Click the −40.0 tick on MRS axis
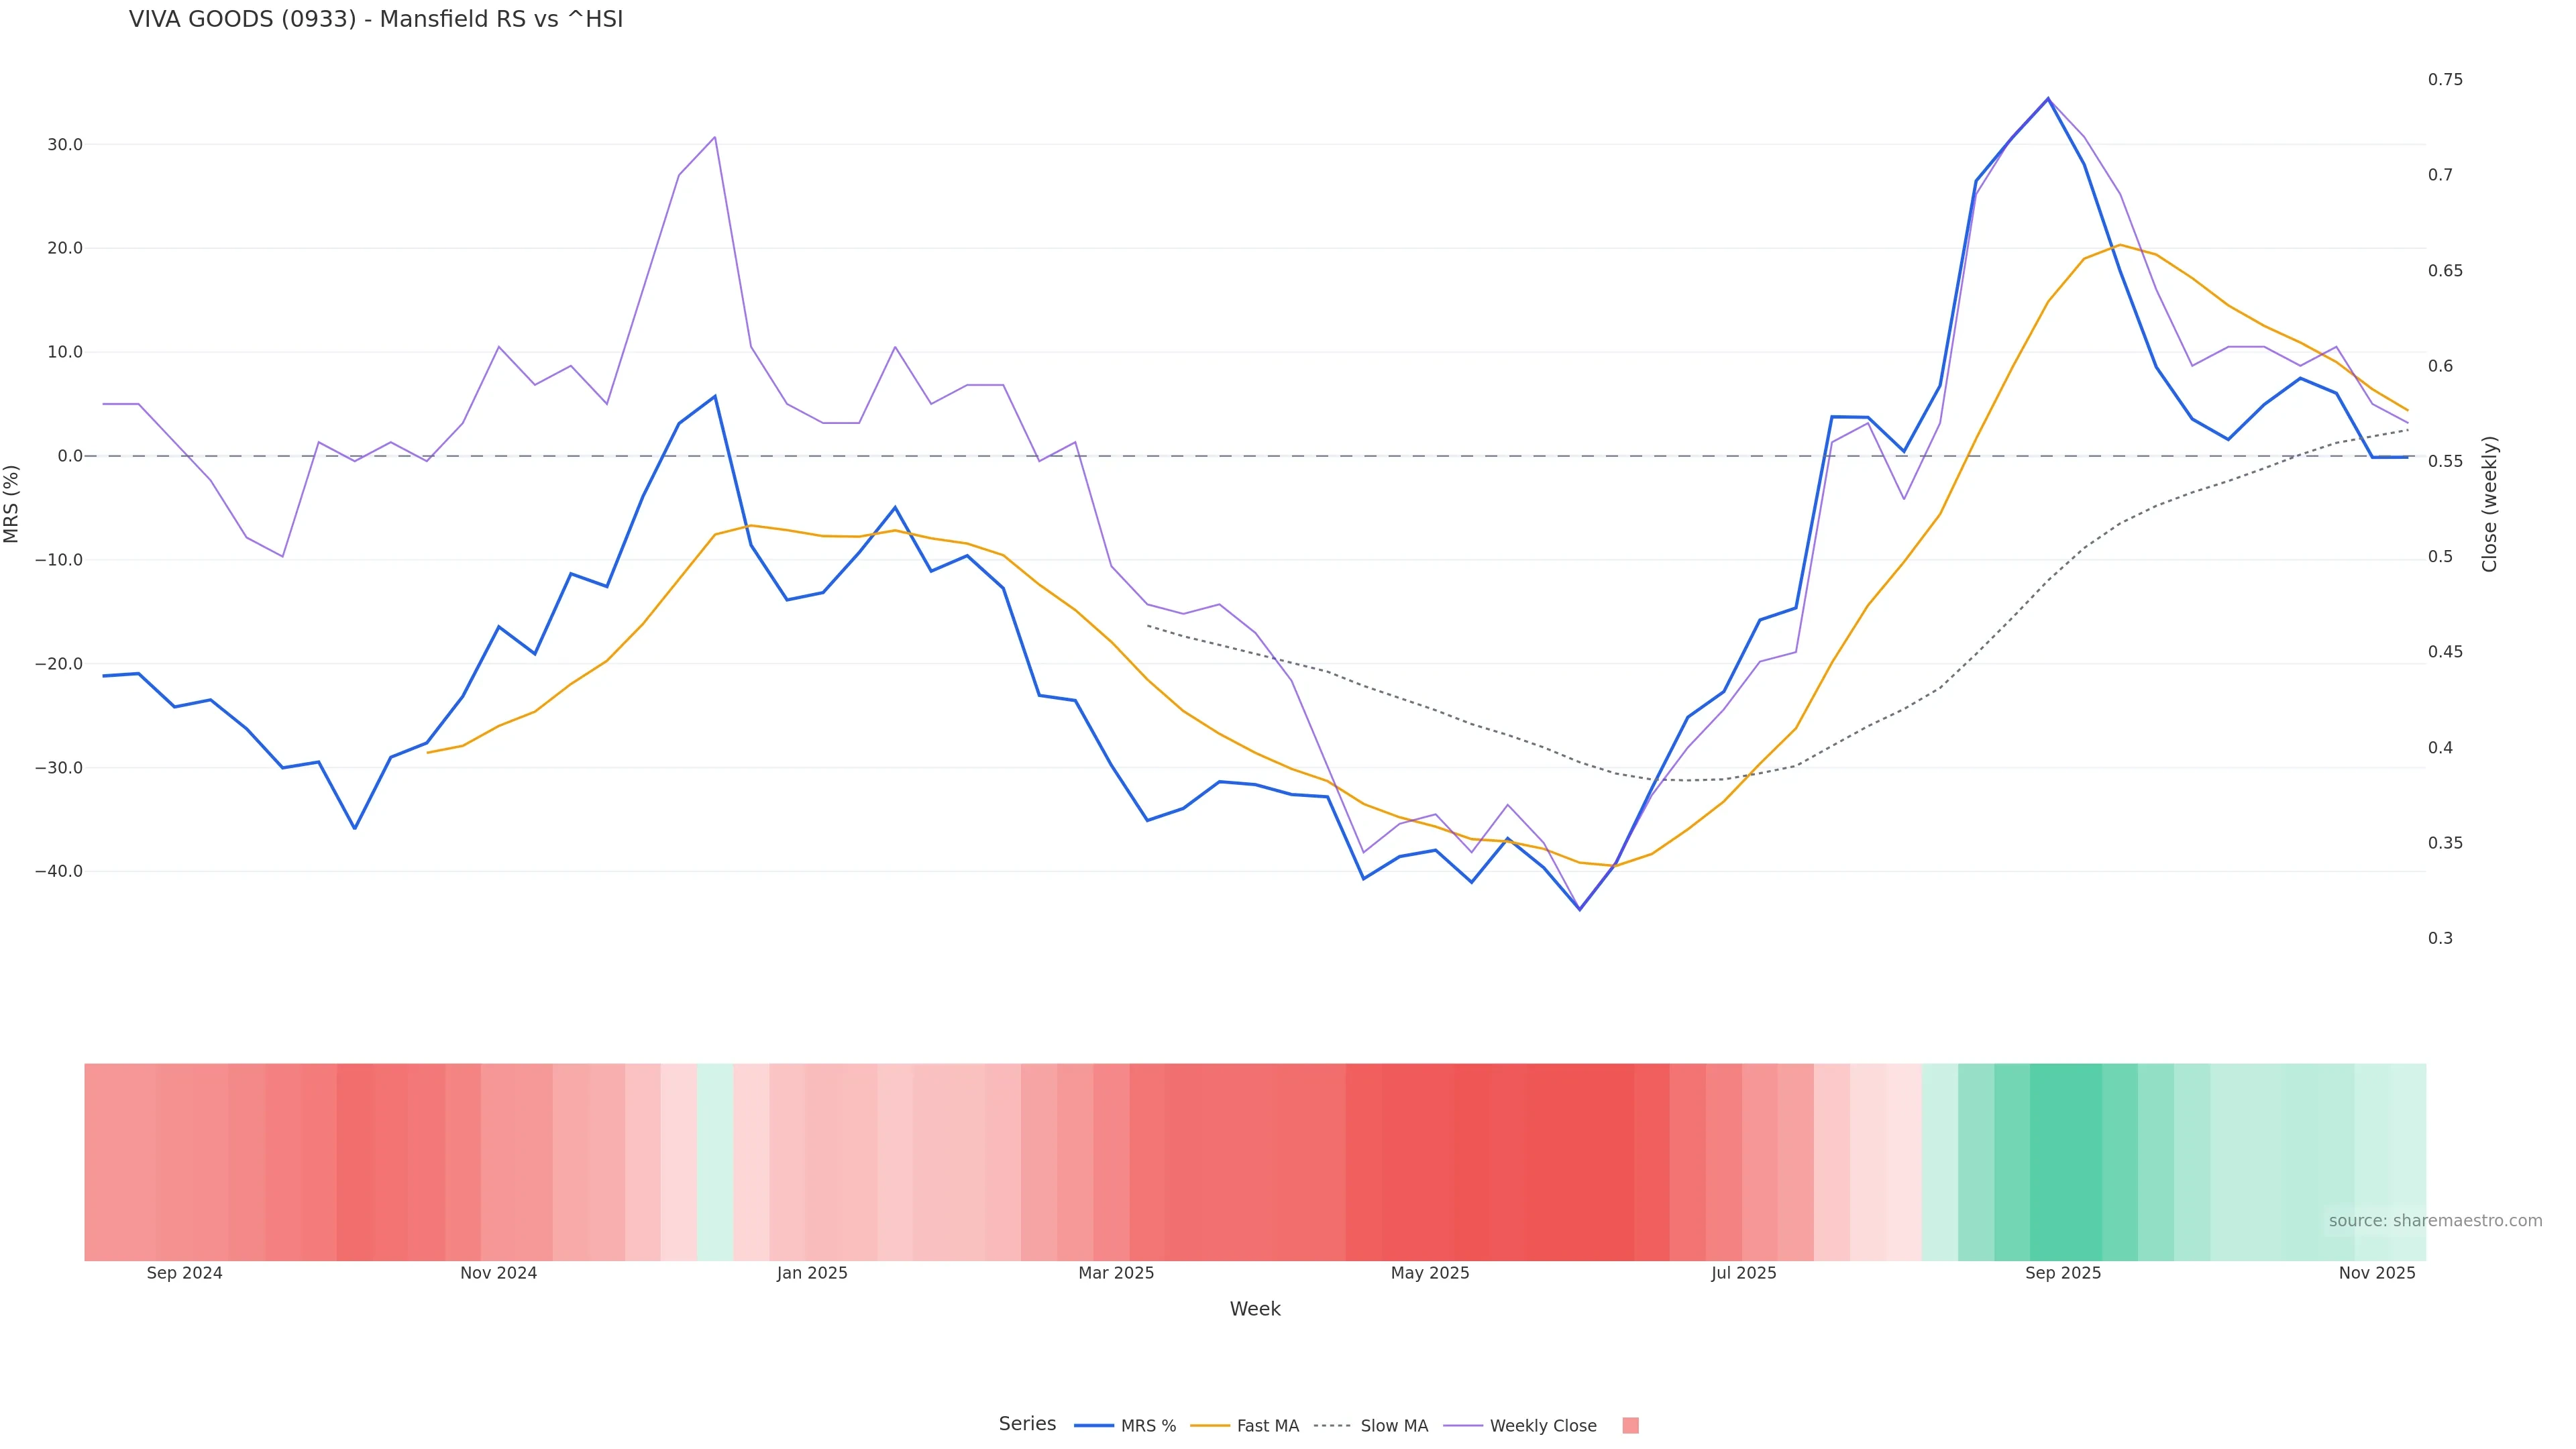Screen dimensions: 2576x1449 click(x=59, y=872)
